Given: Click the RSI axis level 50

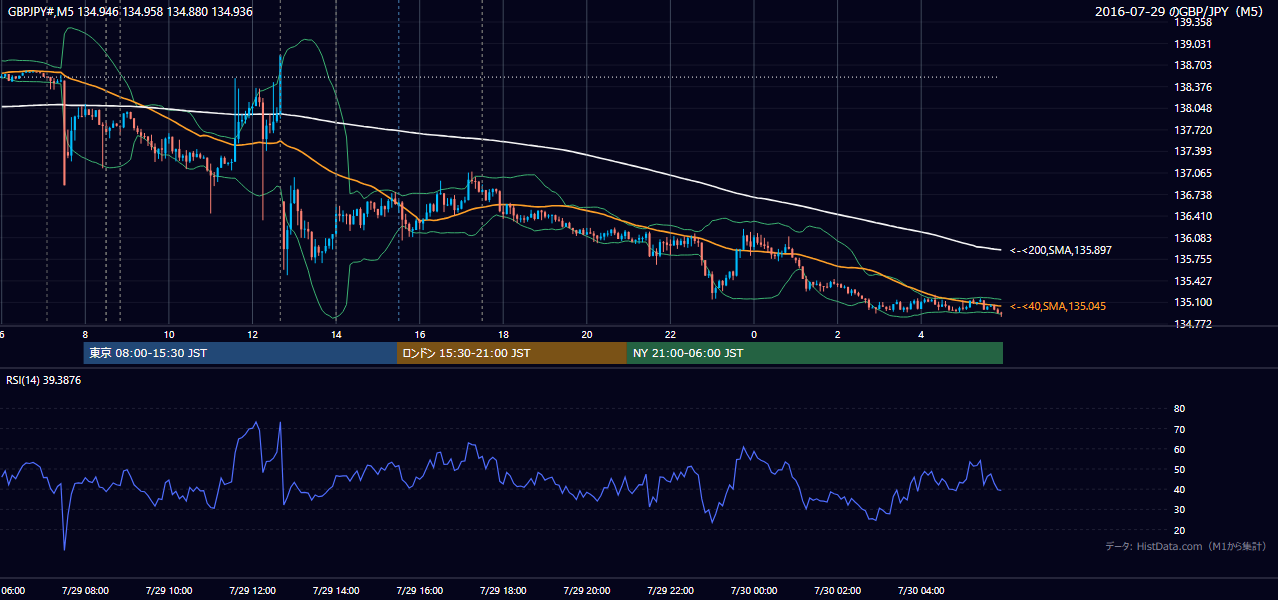Looking at the screenshot, I should 1180,469.
